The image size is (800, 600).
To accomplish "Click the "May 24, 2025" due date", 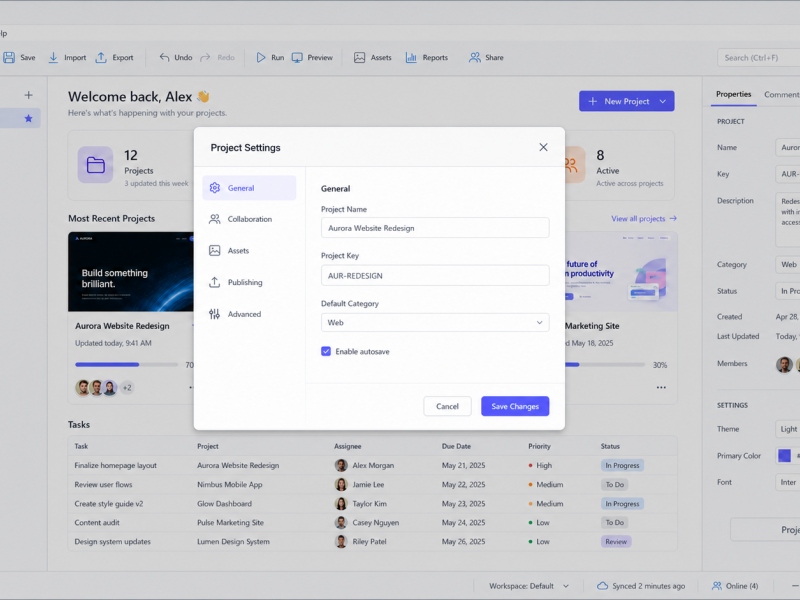I will tap(463, 522).
